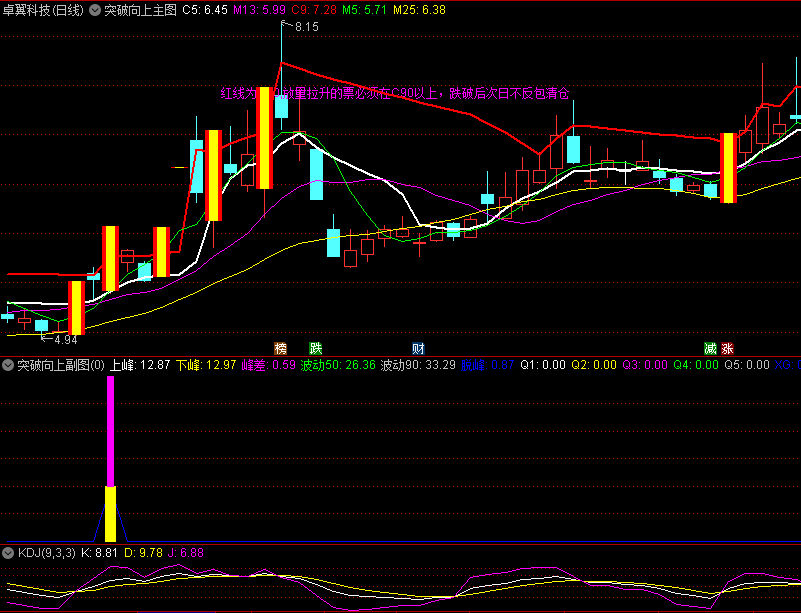Select the 峰差: 0.59 value
The height and width of the screenshot is (613, 801).
click(x=269, y=365)
